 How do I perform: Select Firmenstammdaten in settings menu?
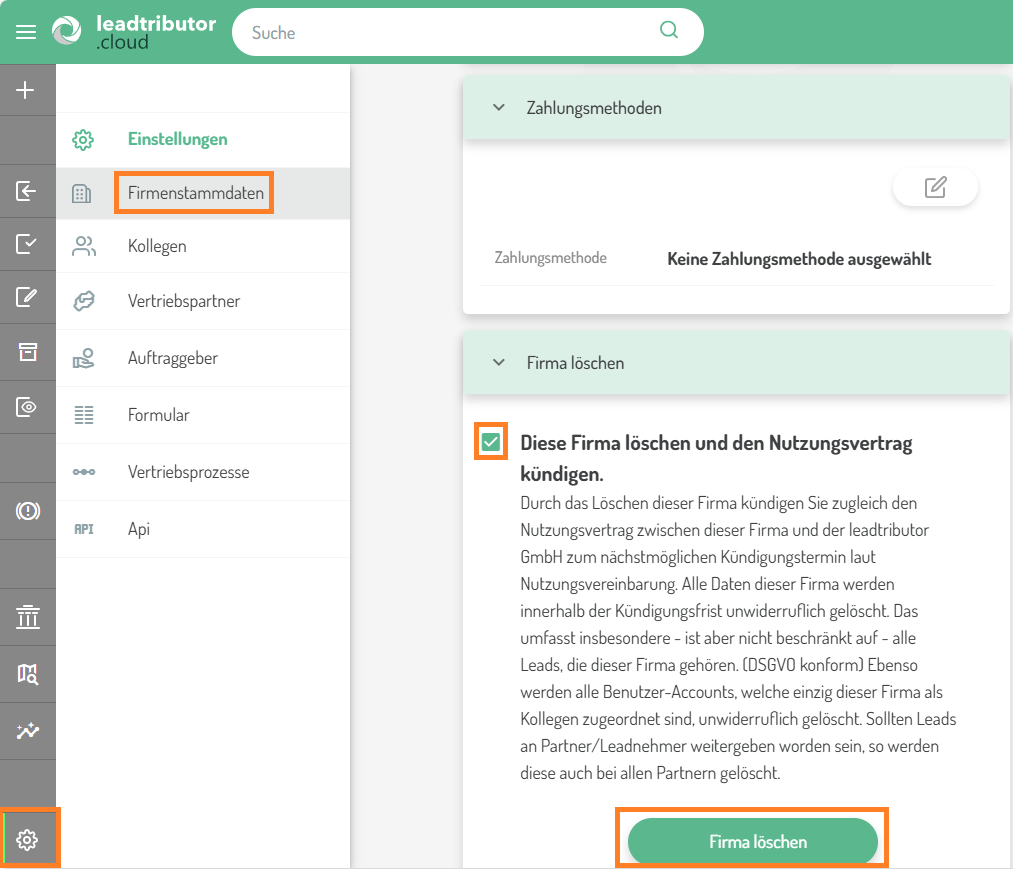(x=196, y=193)
